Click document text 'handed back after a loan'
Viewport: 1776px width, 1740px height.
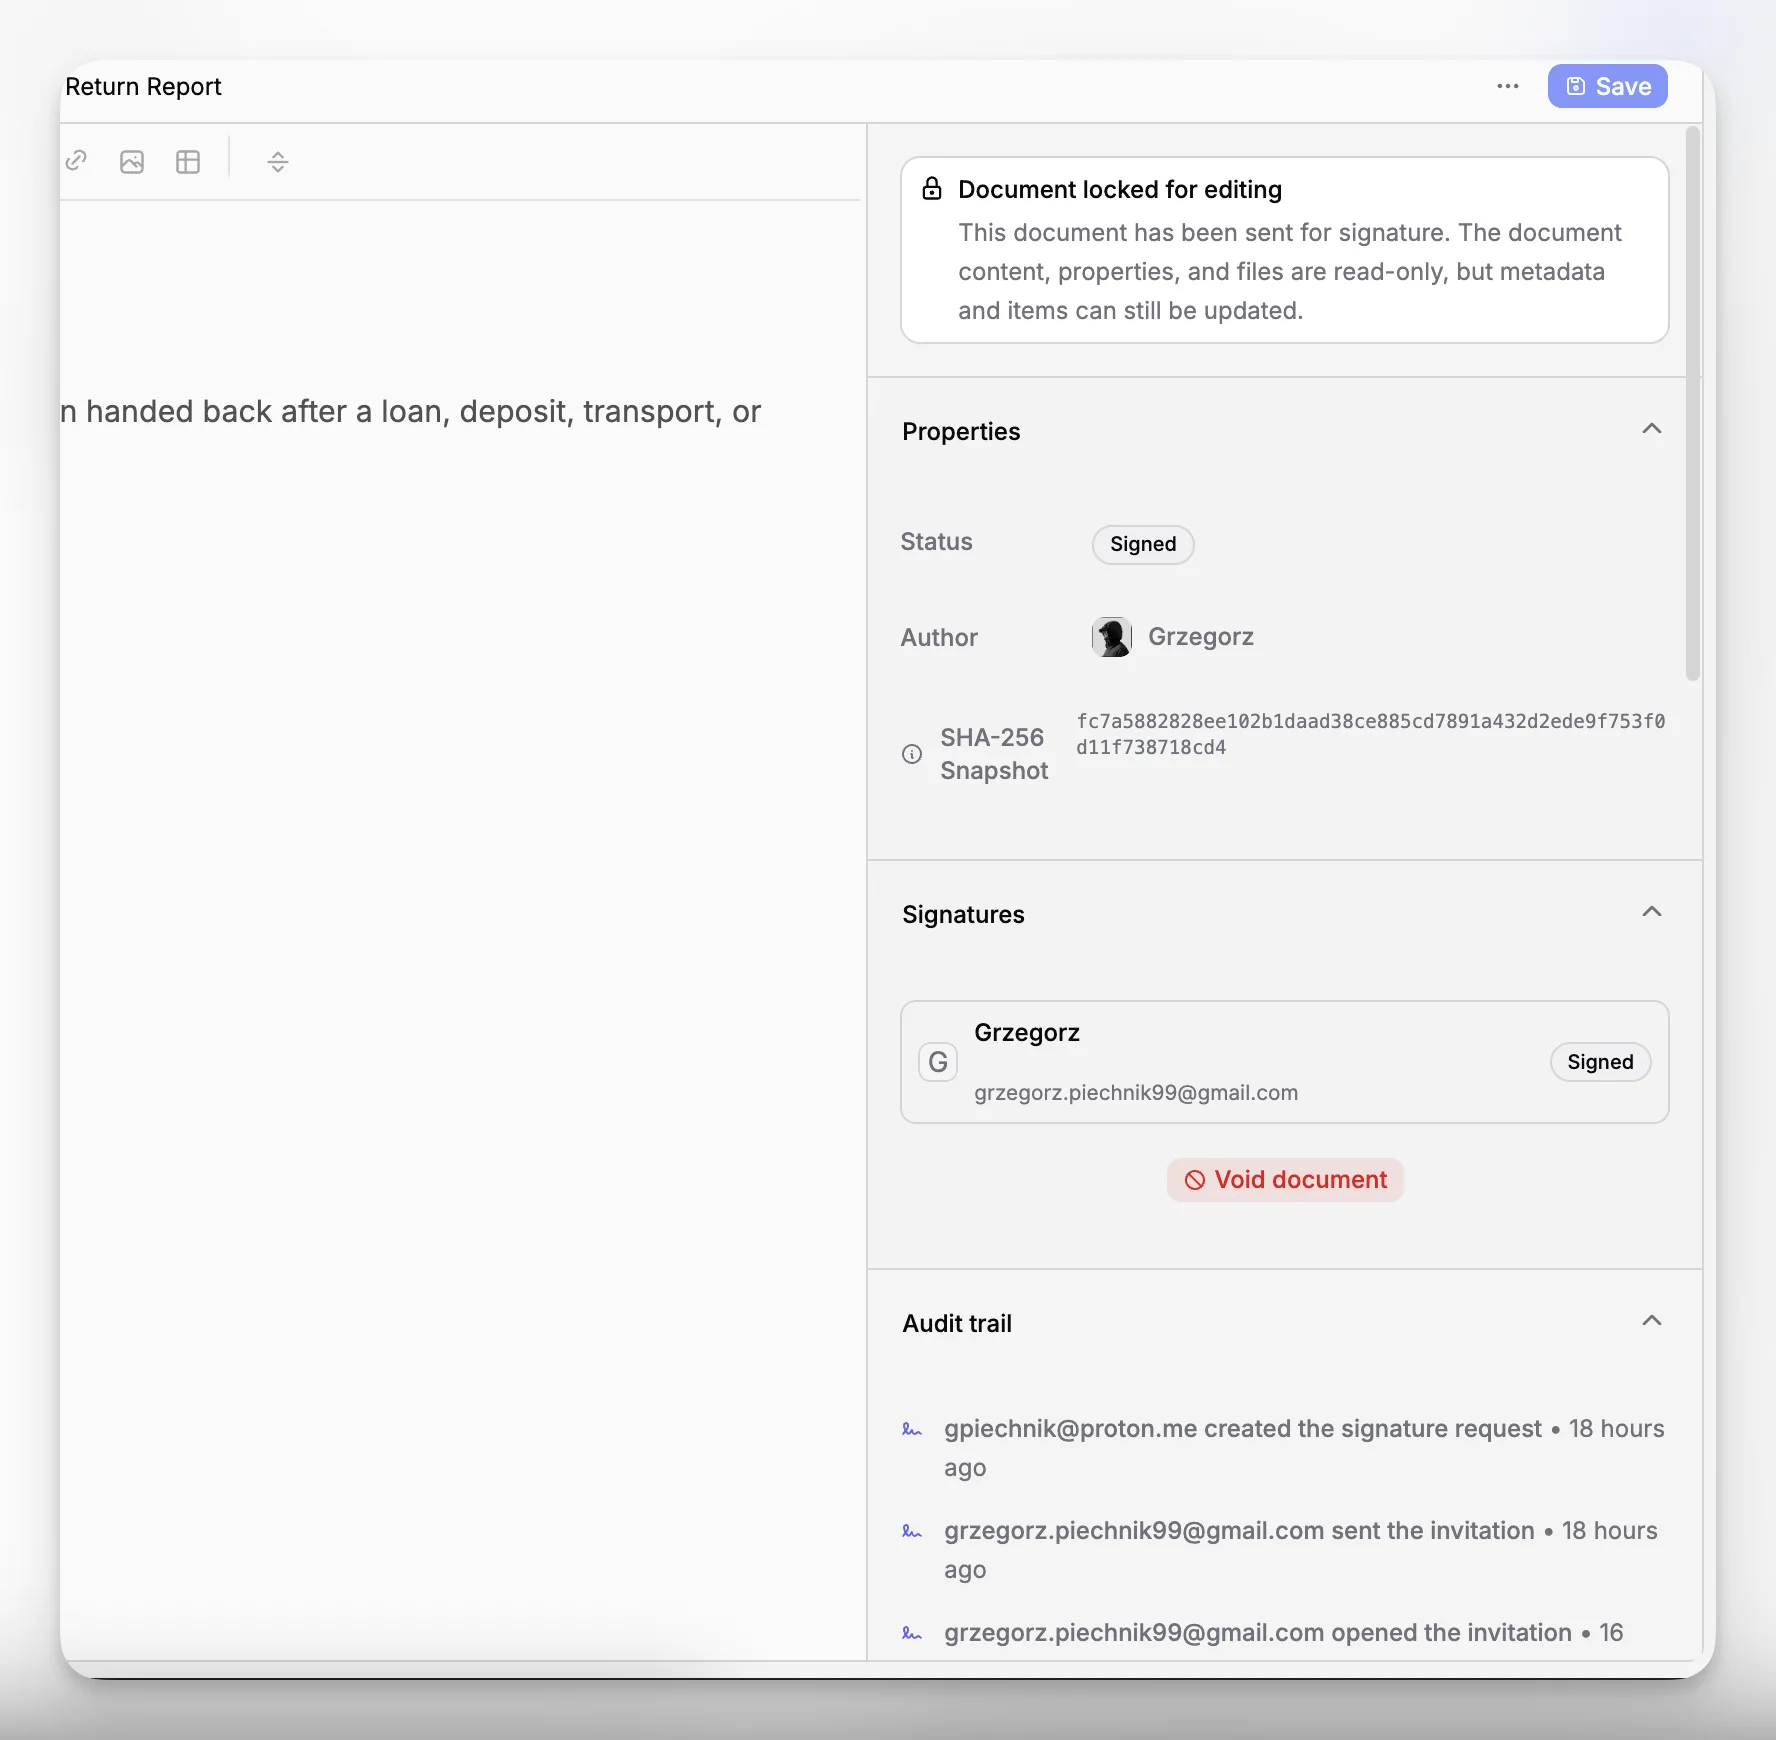click(x=263, y=411)
